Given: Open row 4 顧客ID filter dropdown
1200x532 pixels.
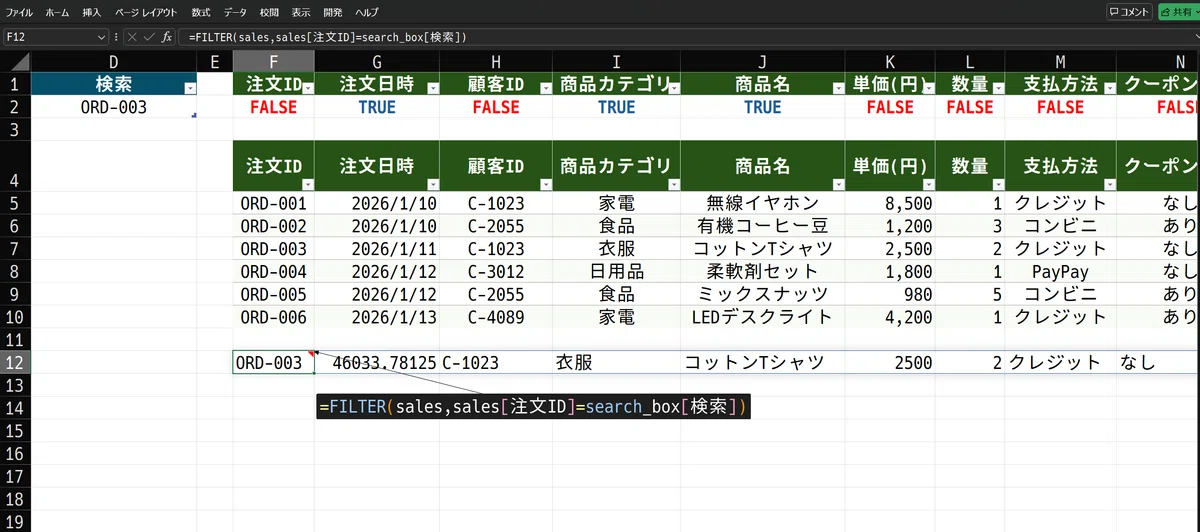Looking at the screenshot, I should [544, 184].
